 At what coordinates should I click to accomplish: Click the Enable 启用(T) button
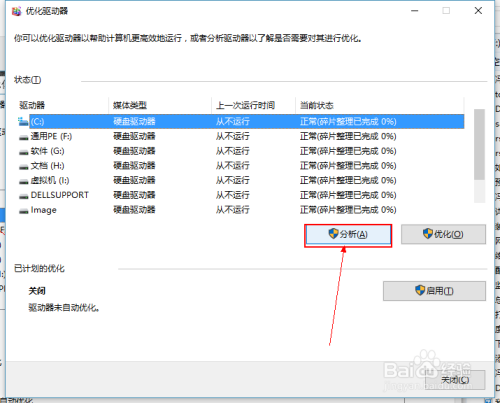click(x=434, y=291)
